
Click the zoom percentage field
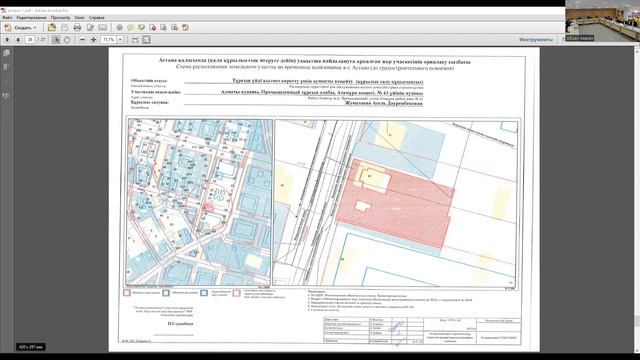coord(109,40)
